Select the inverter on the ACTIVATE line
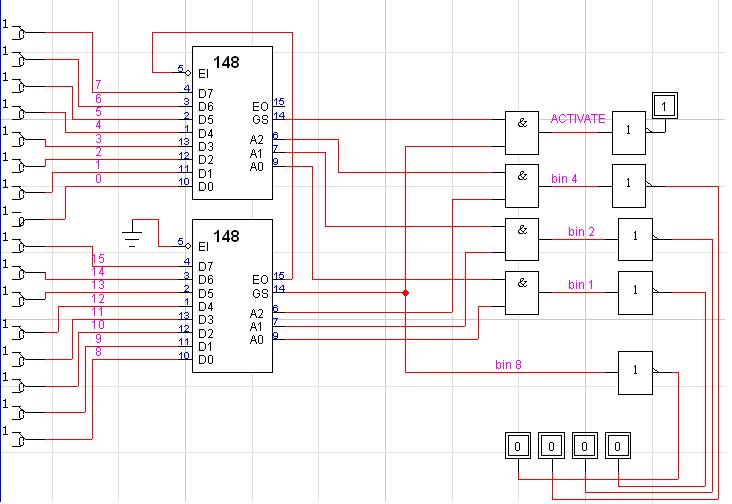This screenshot has width=732, height=504. point(629,131)
